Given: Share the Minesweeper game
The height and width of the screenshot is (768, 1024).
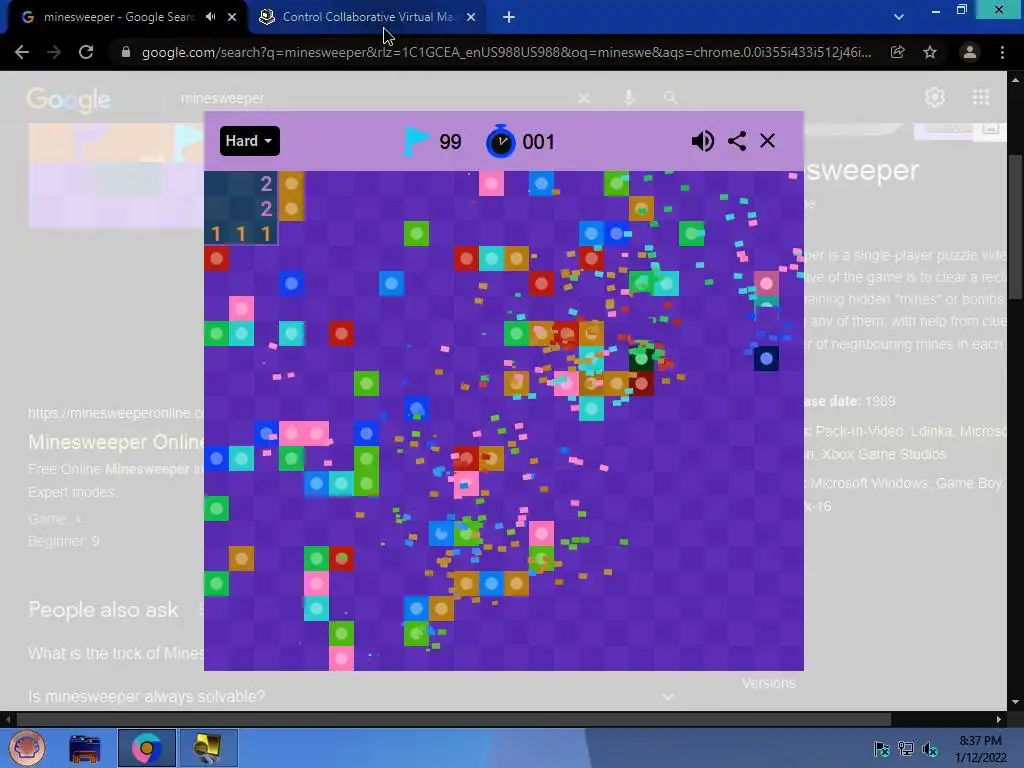Looking at the screenshot, I should pos(737,141).
